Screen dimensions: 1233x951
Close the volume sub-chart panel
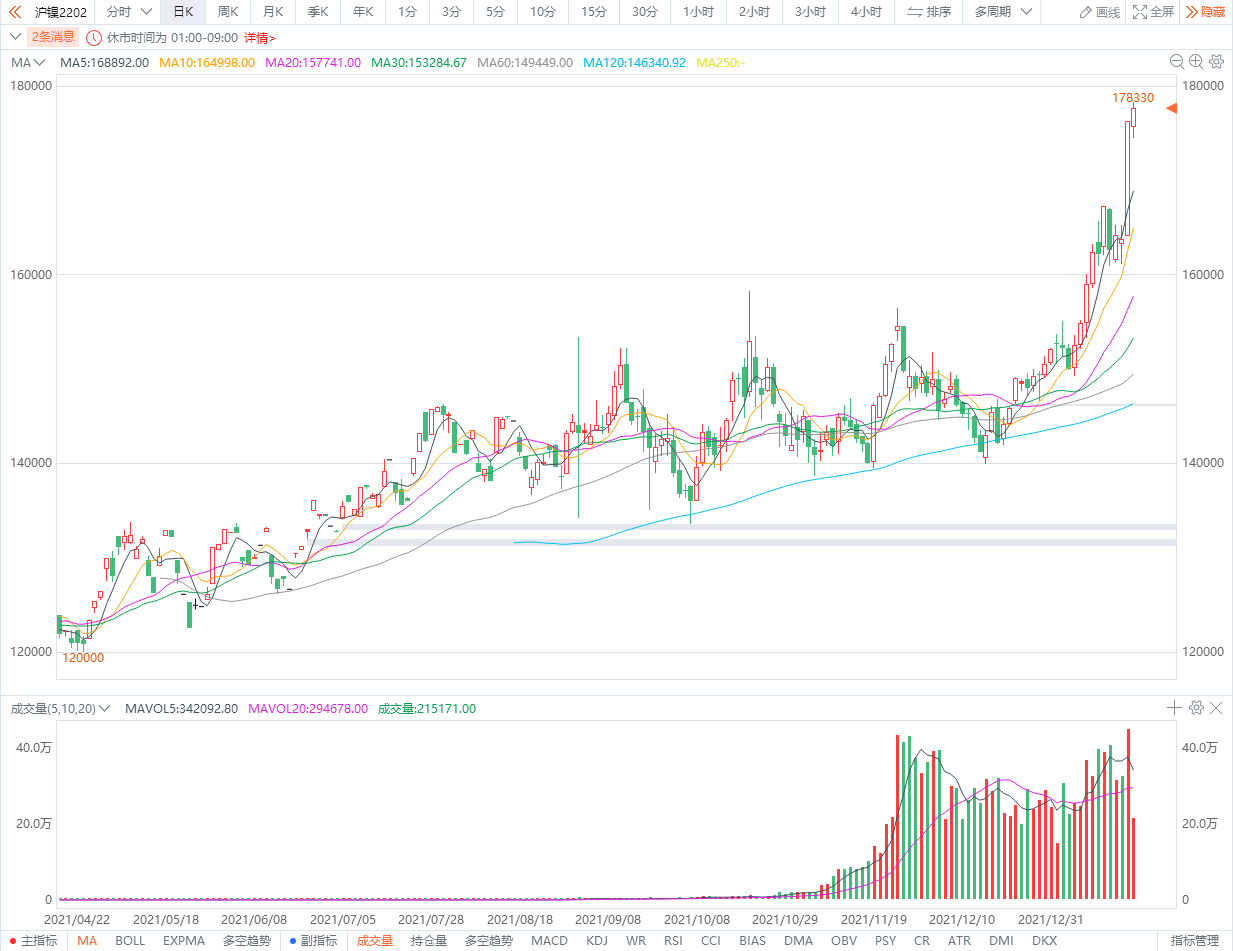1216,708
